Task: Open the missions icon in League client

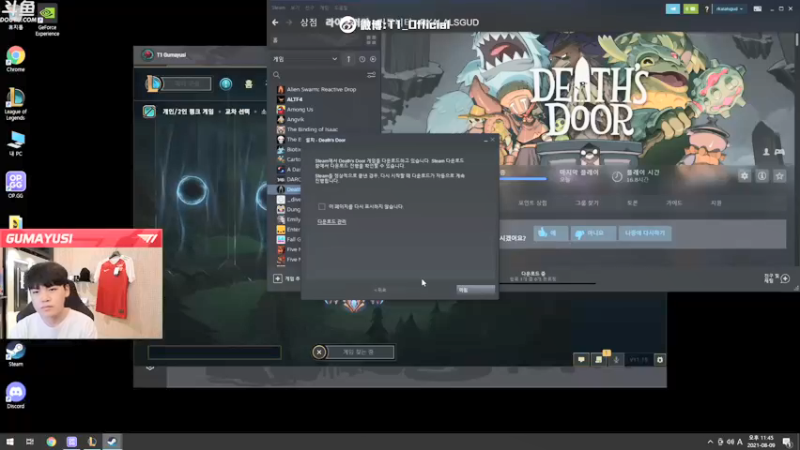Action: (x=598, y=360)
